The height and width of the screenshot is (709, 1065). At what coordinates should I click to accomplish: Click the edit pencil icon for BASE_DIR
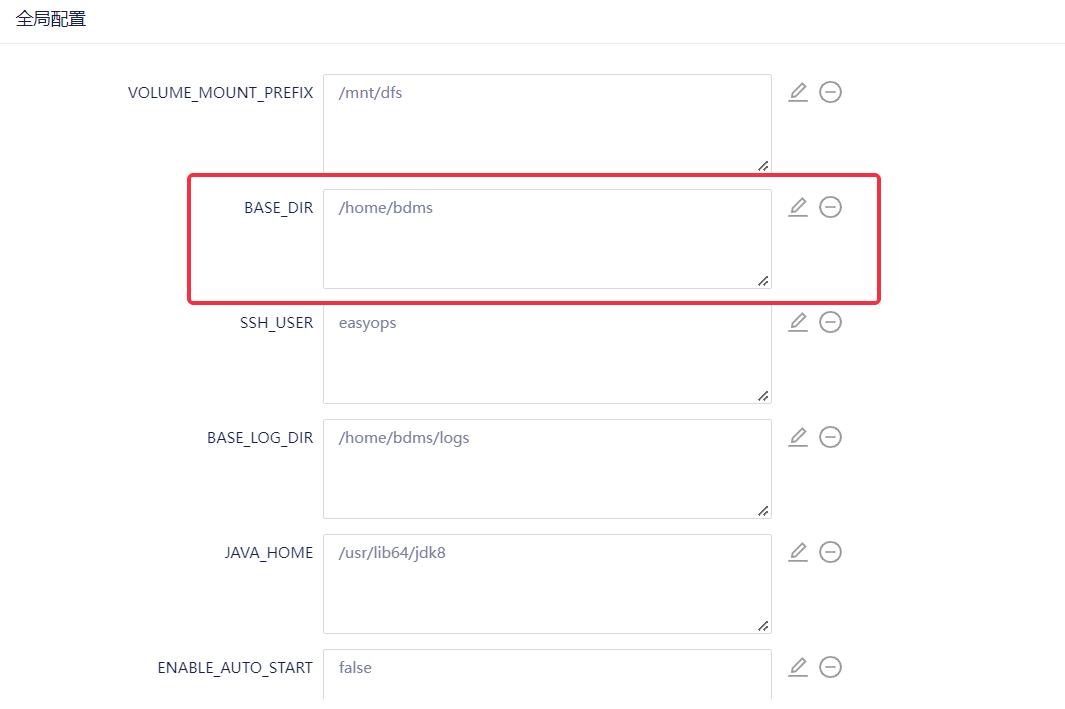798,207
